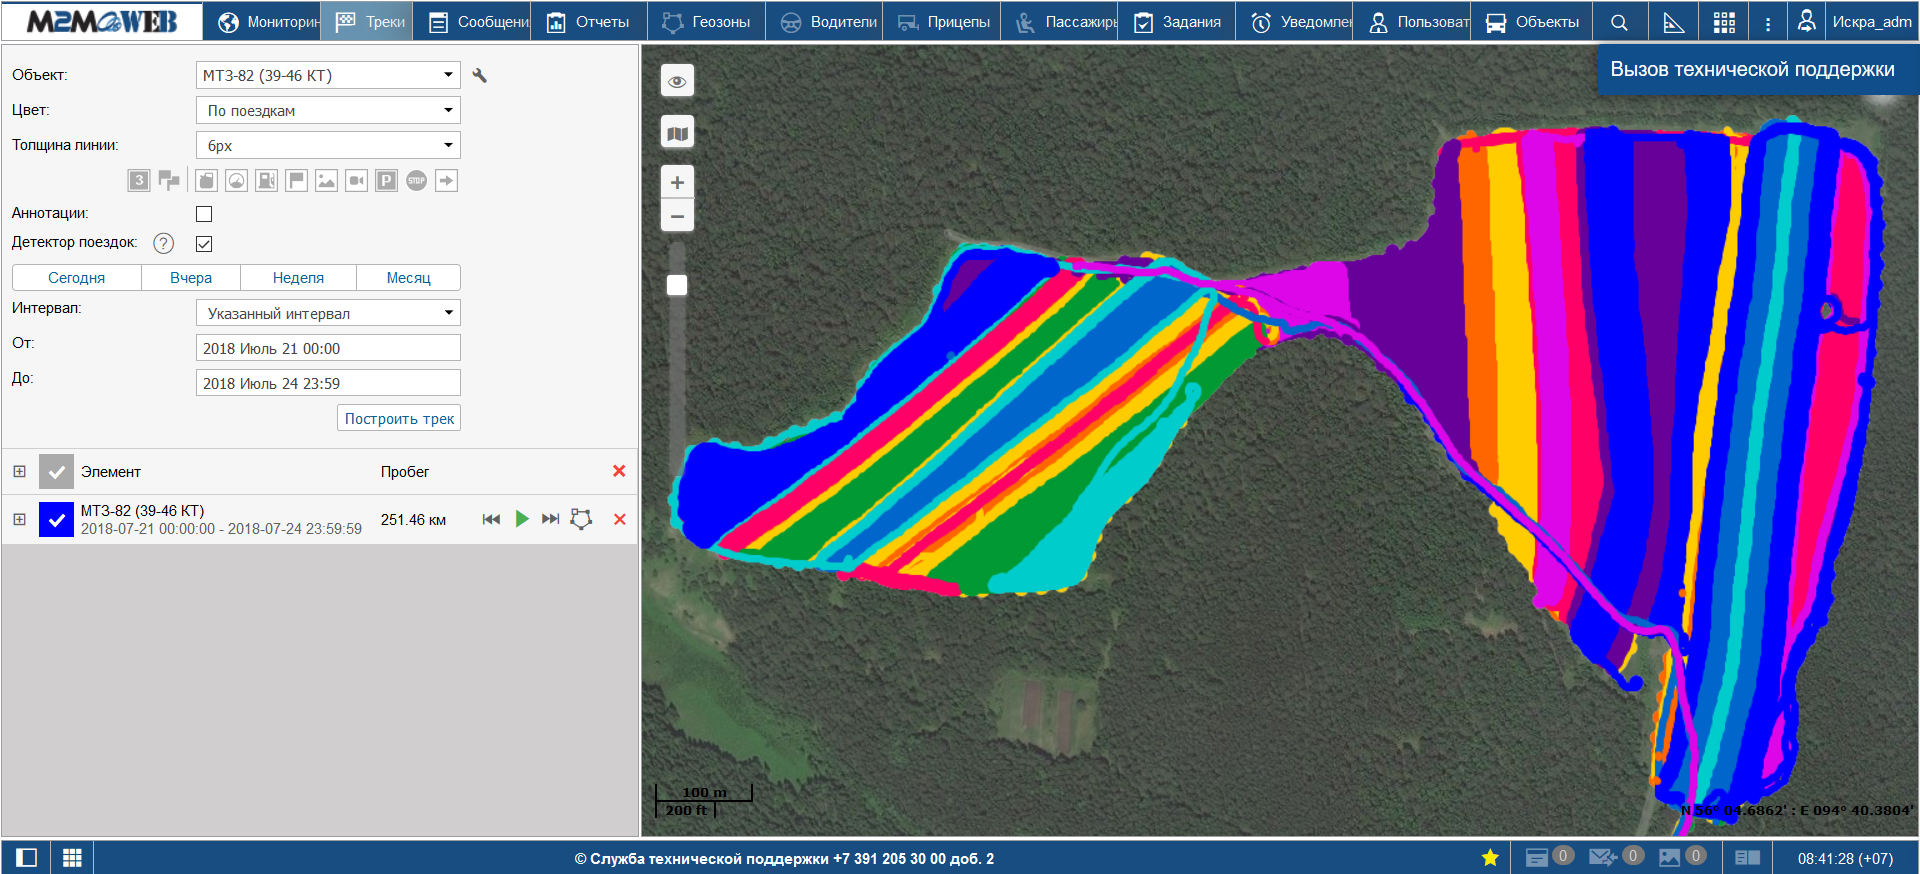The height and width of the screenshot is (874, 1920).
Task: Open the Объект dropdown
Action: [328, 75]
